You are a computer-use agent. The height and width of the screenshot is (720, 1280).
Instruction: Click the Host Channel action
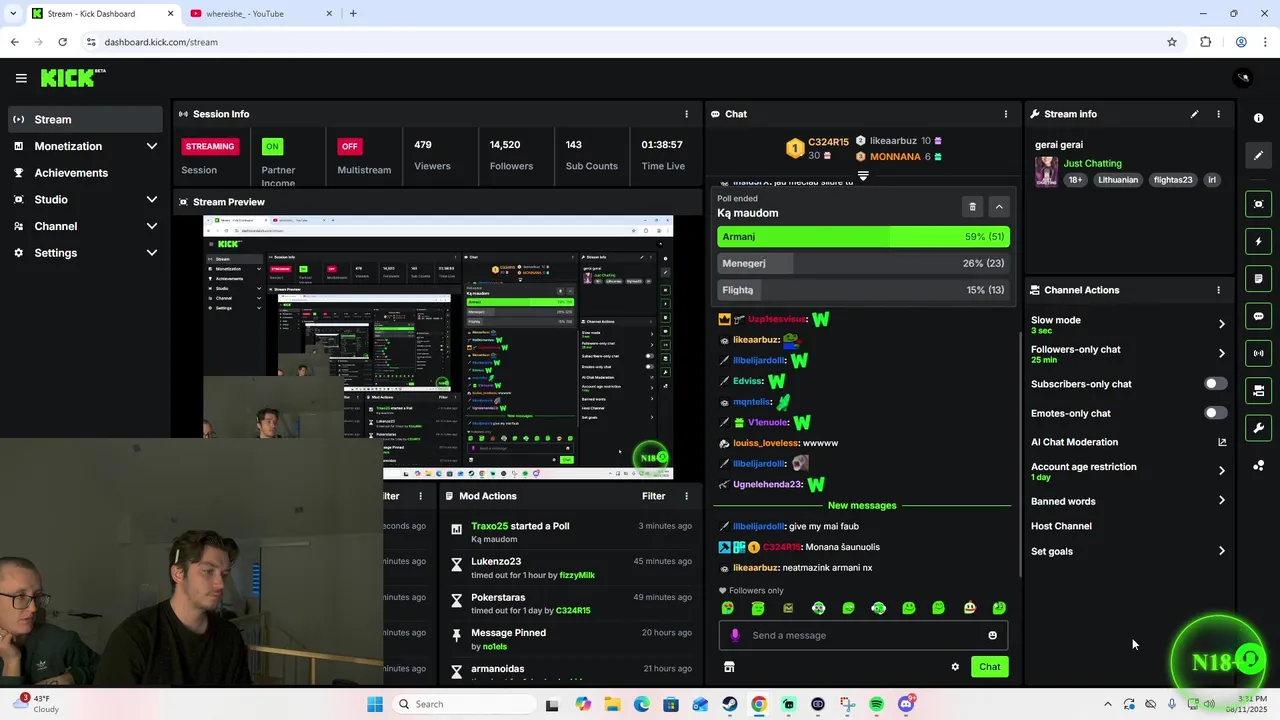tap(1061, 526)
